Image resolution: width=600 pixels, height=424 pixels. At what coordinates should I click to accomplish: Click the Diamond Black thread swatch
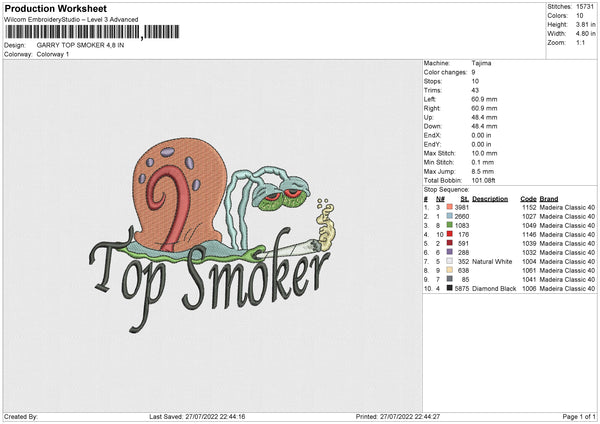[x=450, y=288]
